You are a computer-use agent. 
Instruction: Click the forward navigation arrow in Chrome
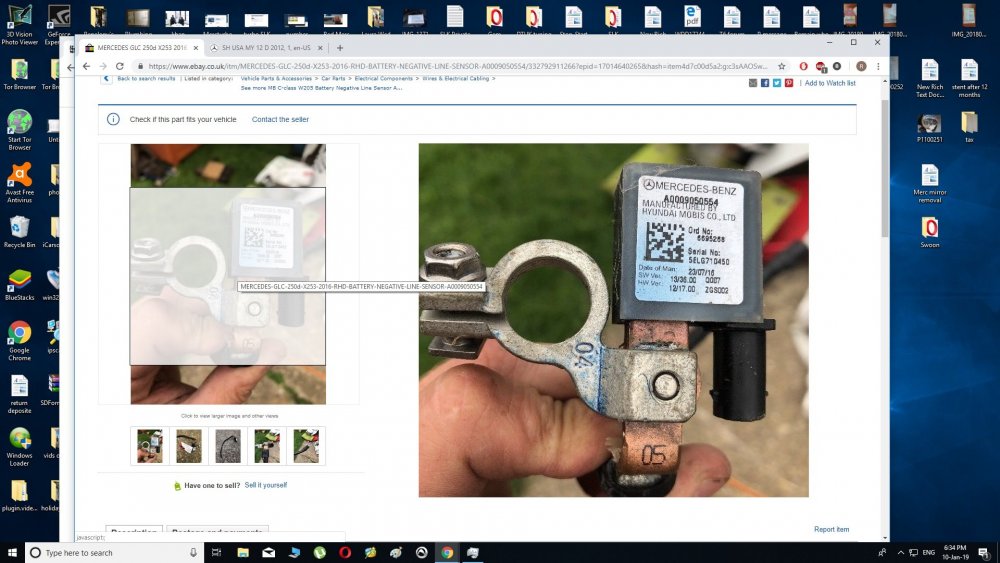pyautogui.click(x=103, y=66)
